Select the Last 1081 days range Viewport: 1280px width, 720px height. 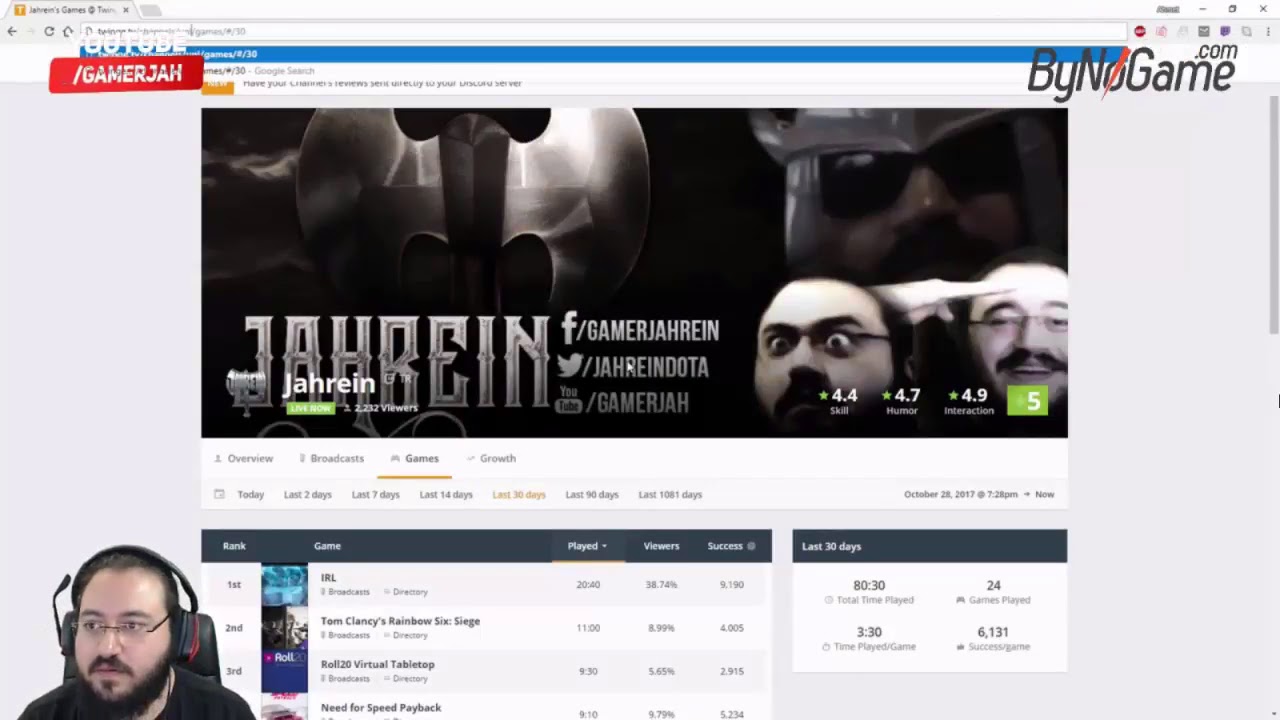click(x=670, y=494)
